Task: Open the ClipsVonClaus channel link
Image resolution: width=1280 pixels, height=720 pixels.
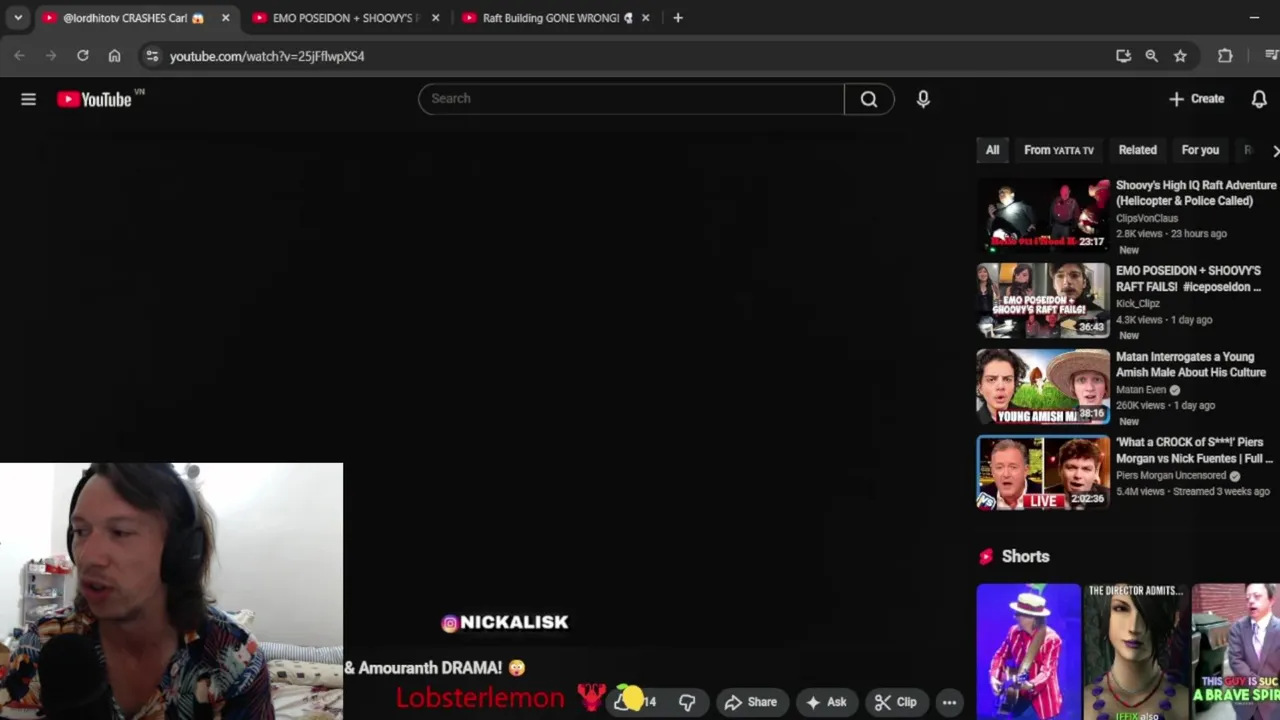Action: pyautogui.click(x=1147, y=218)
